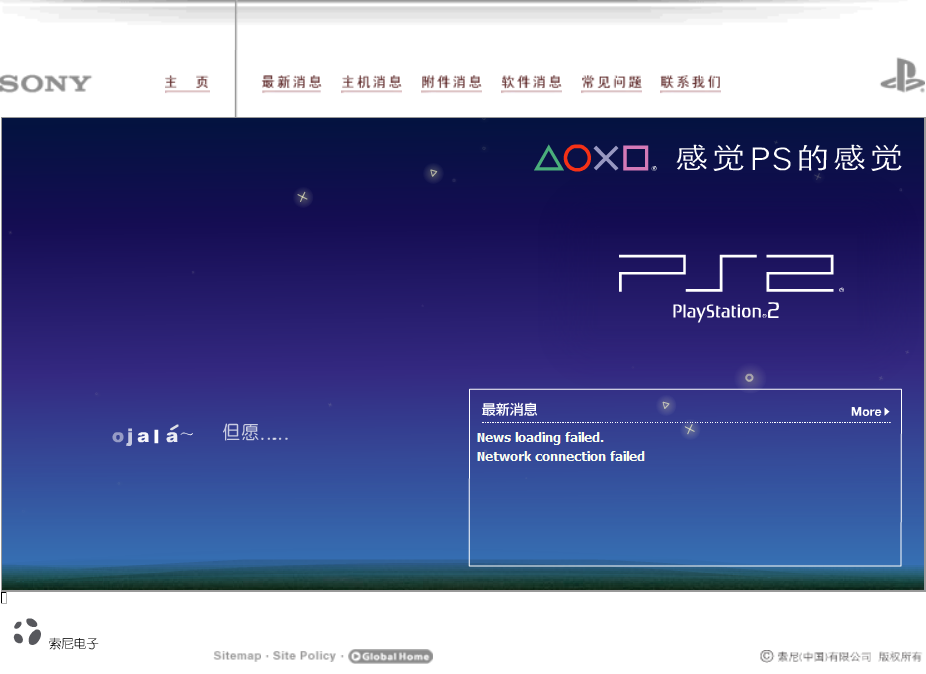Click the 但愿..... text
Viewport: 926px width, 674px height.
tap(256, 433)
